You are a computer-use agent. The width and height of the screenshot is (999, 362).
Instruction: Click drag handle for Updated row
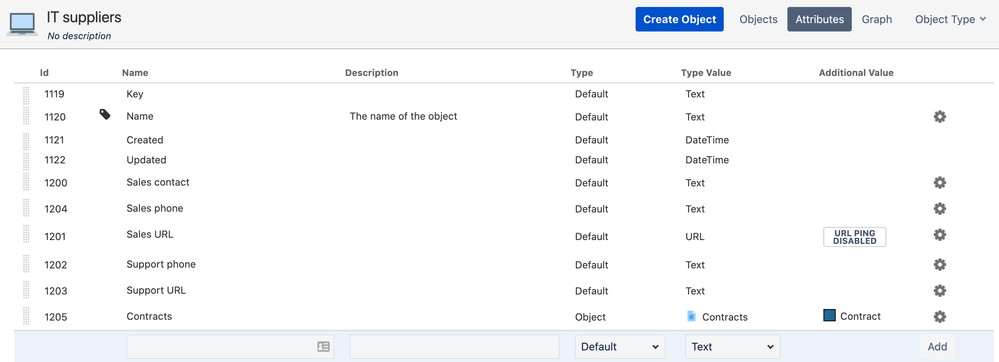point(26,160)
